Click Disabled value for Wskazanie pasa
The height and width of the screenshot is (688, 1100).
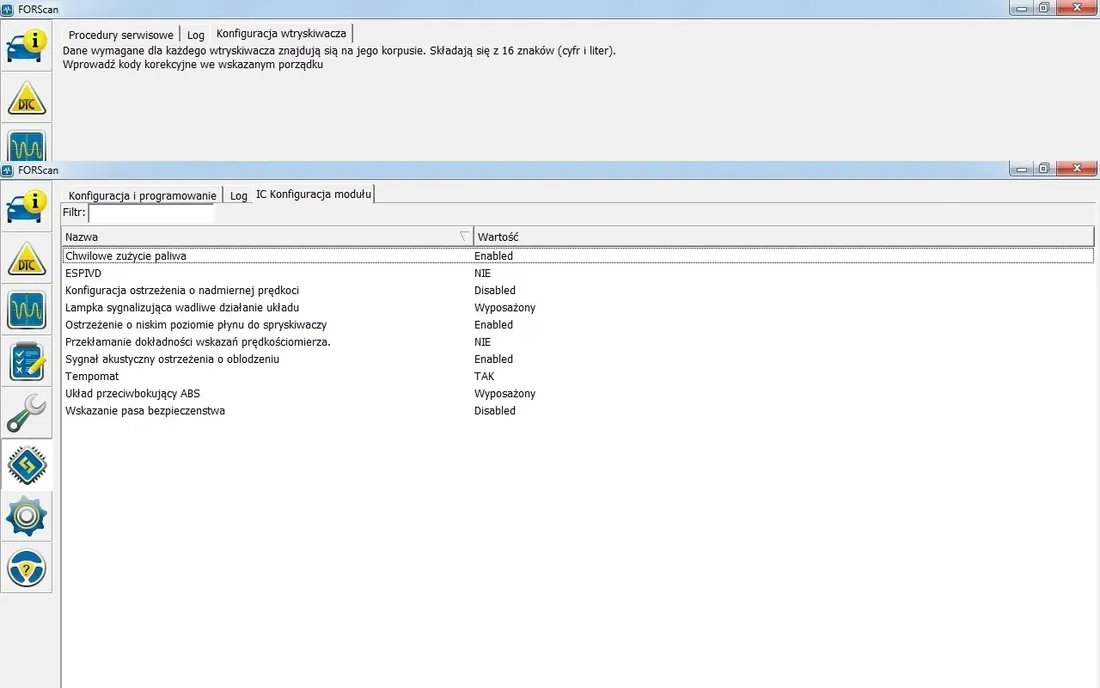495,410
